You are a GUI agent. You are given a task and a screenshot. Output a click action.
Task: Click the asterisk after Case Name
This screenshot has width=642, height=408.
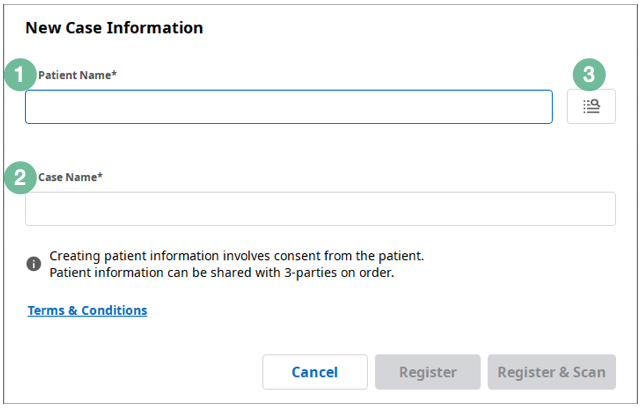click(100, 175)
